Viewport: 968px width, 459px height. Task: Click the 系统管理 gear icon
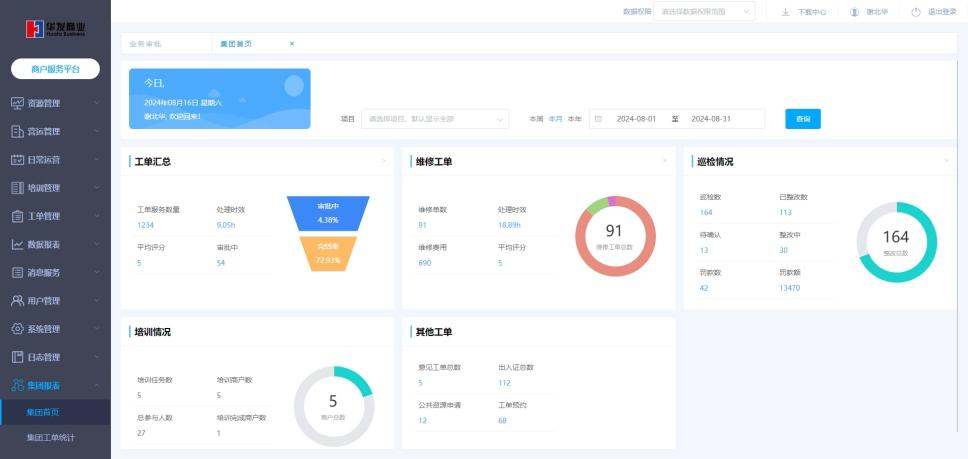coord(17,329)
